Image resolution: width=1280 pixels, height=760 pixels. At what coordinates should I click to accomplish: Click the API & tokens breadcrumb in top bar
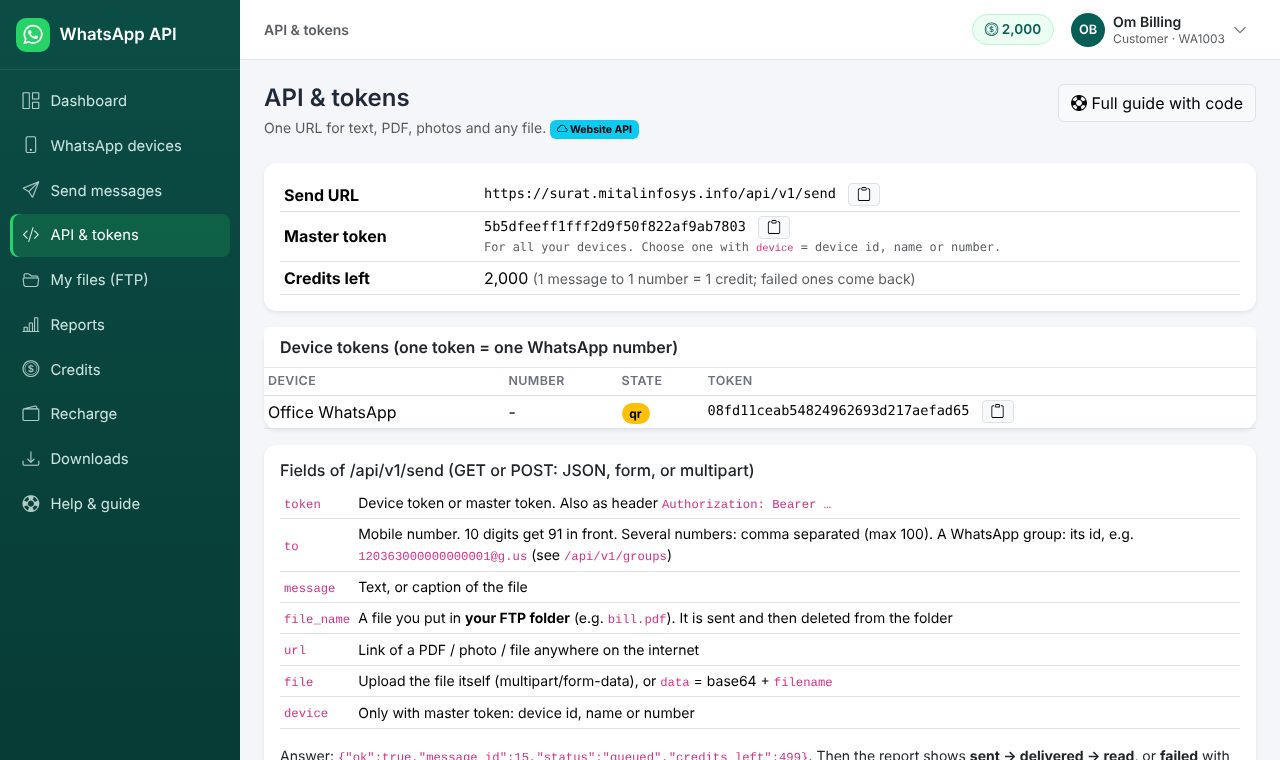coord(306,30)
